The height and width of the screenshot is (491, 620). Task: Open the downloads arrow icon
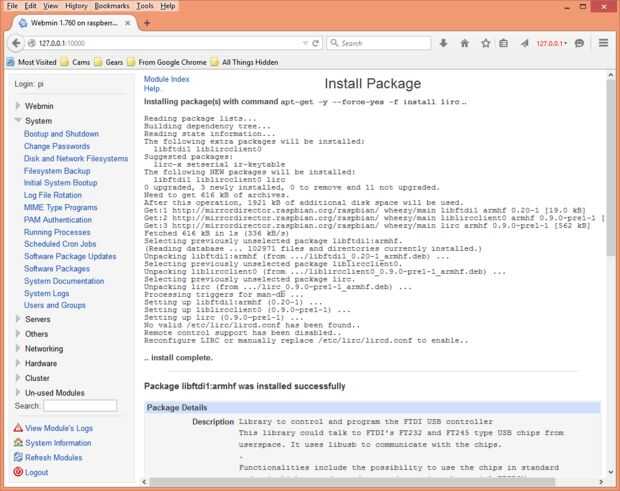point(444,43)
